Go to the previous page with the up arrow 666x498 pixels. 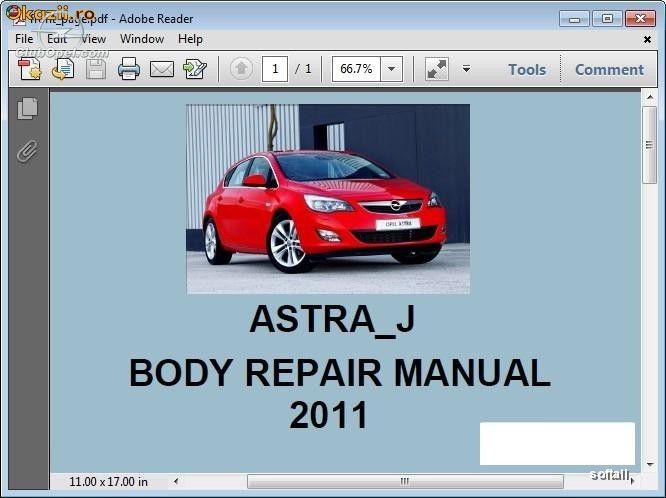(241, 68)
